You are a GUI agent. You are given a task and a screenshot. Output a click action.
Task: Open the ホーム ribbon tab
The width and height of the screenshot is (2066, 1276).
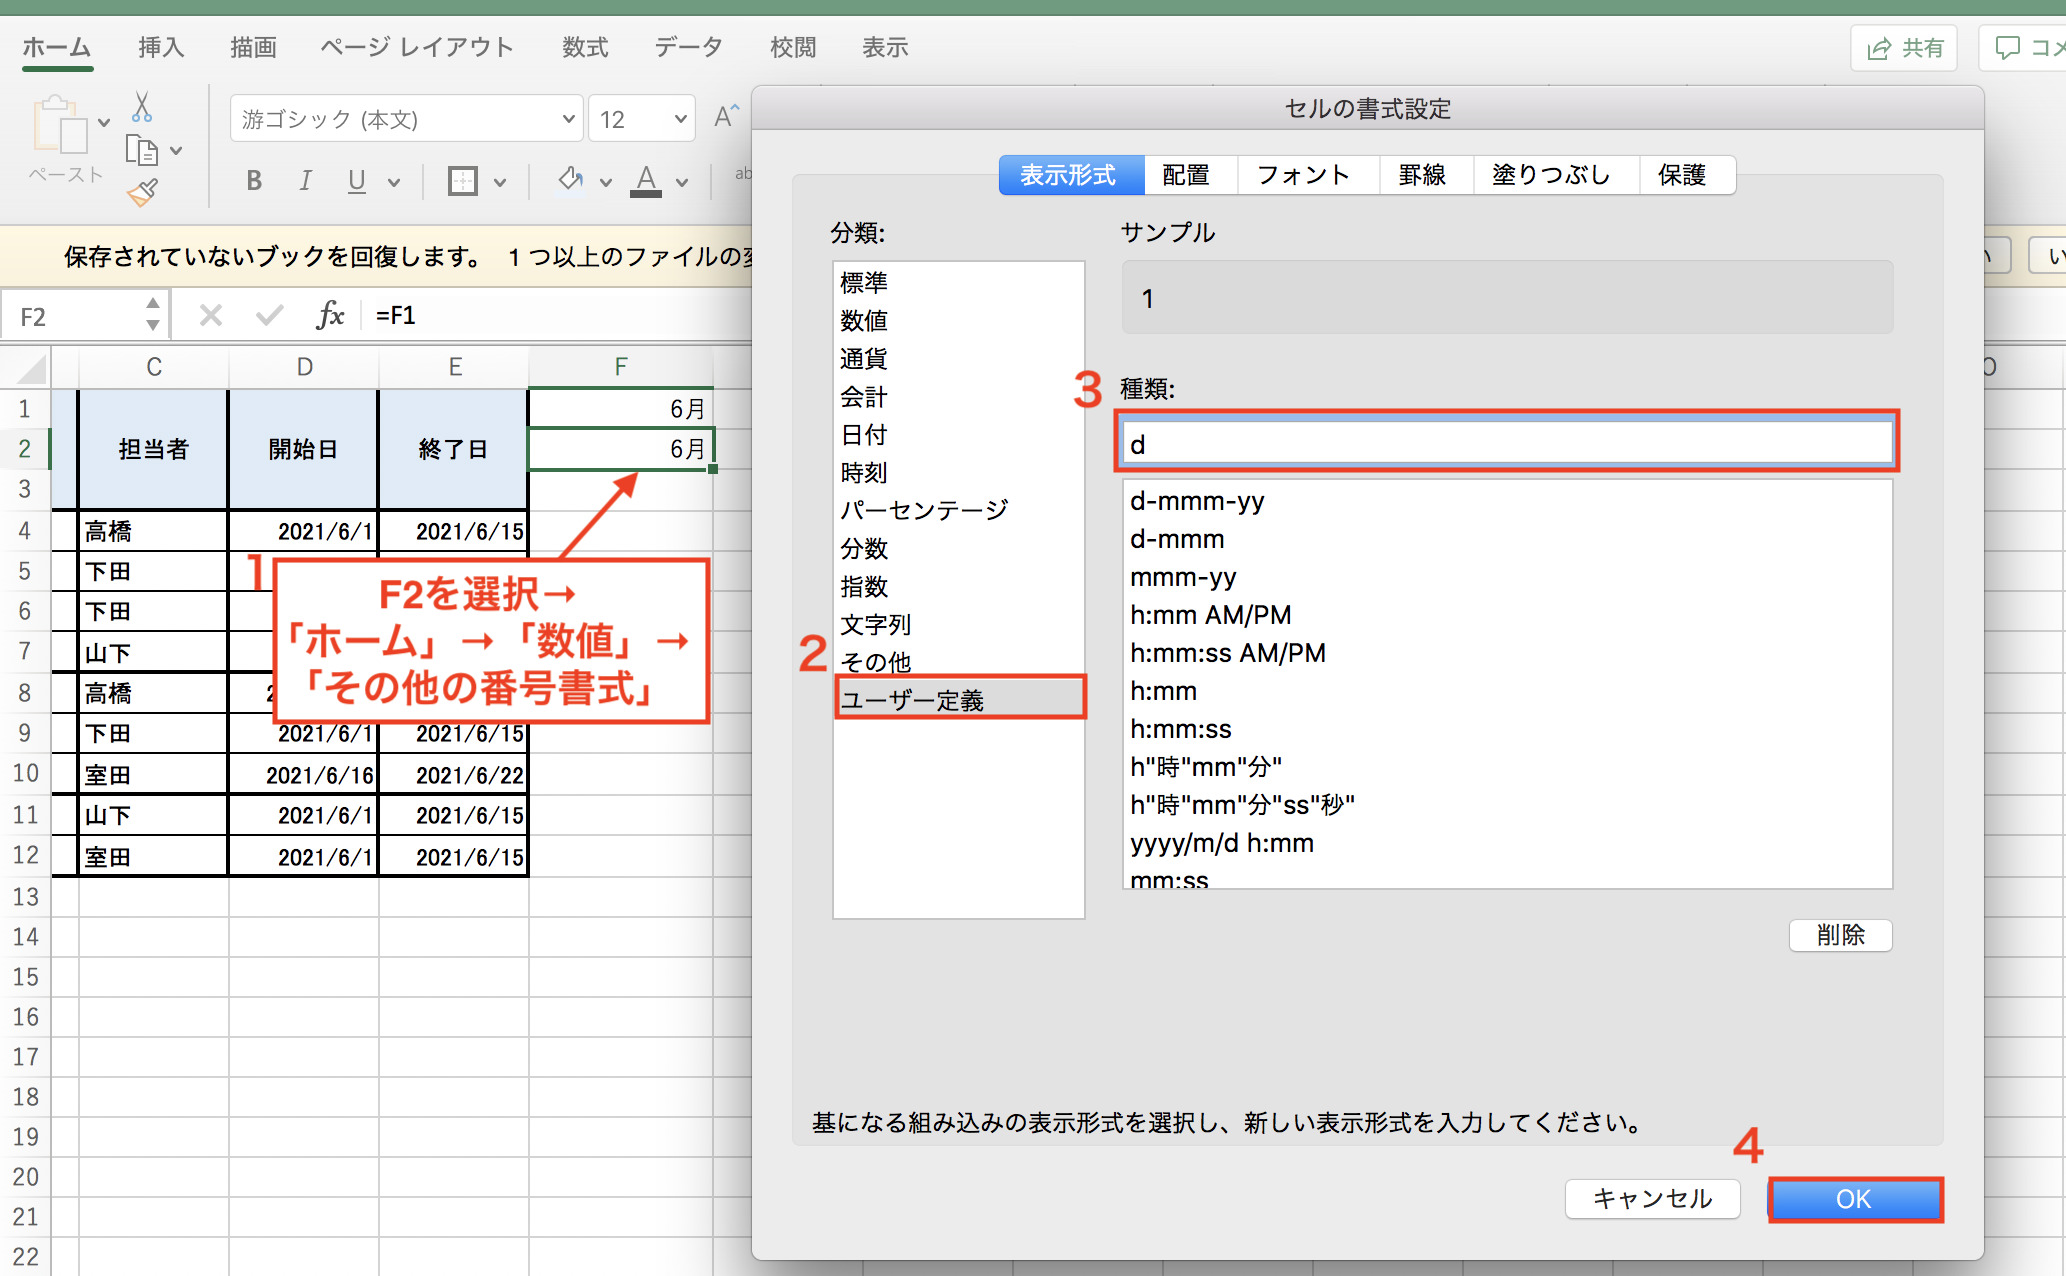57,47
